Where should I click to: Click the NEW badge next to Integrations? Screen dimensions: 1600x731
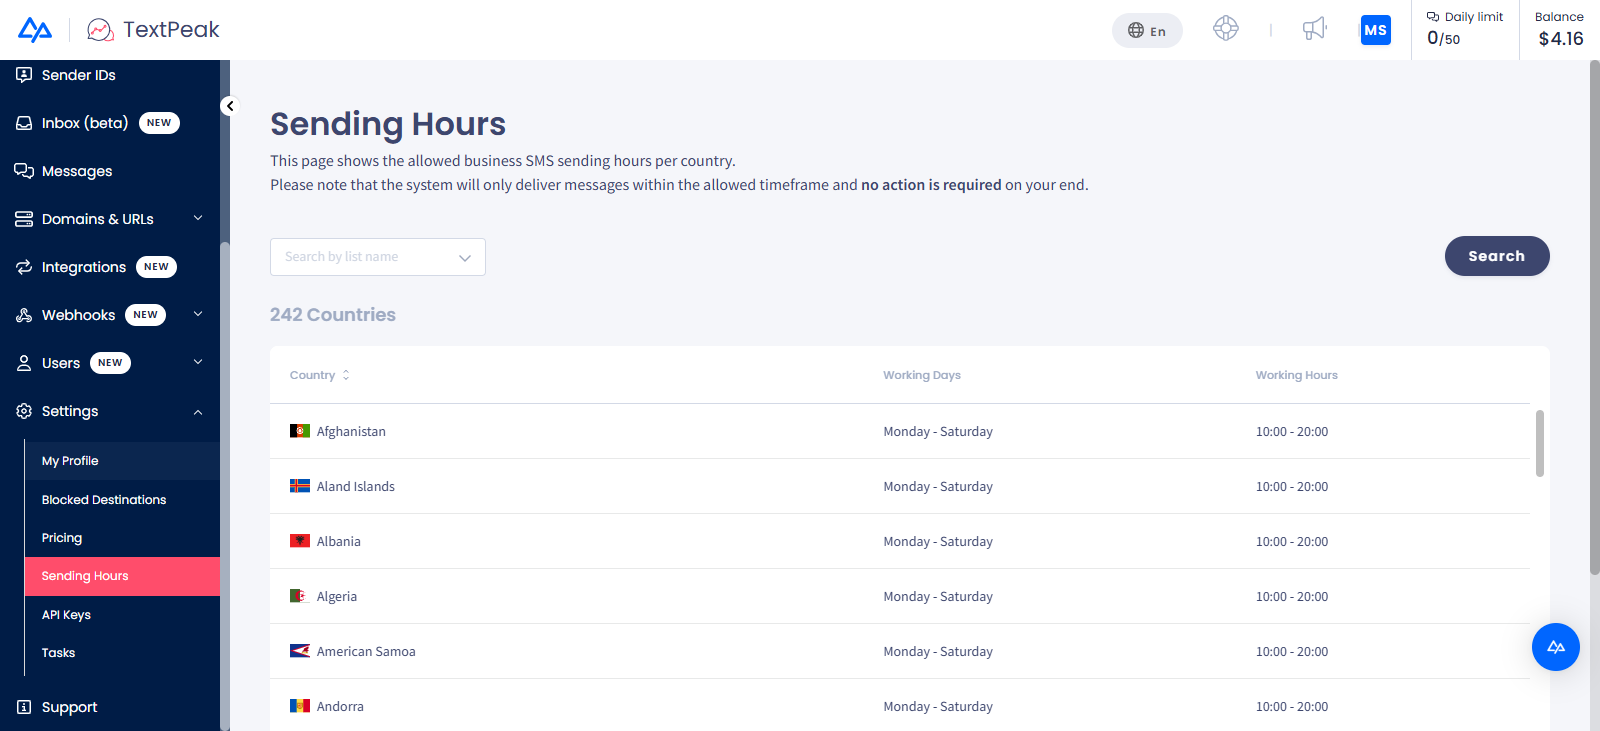tap(156, 267)
